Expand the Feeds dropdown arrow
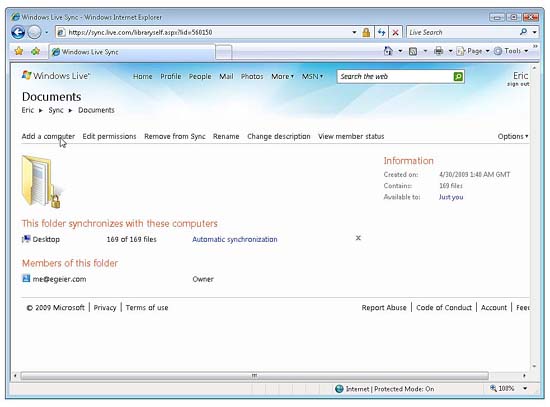Viewport: 550px width, 407px height. (425, 51)
